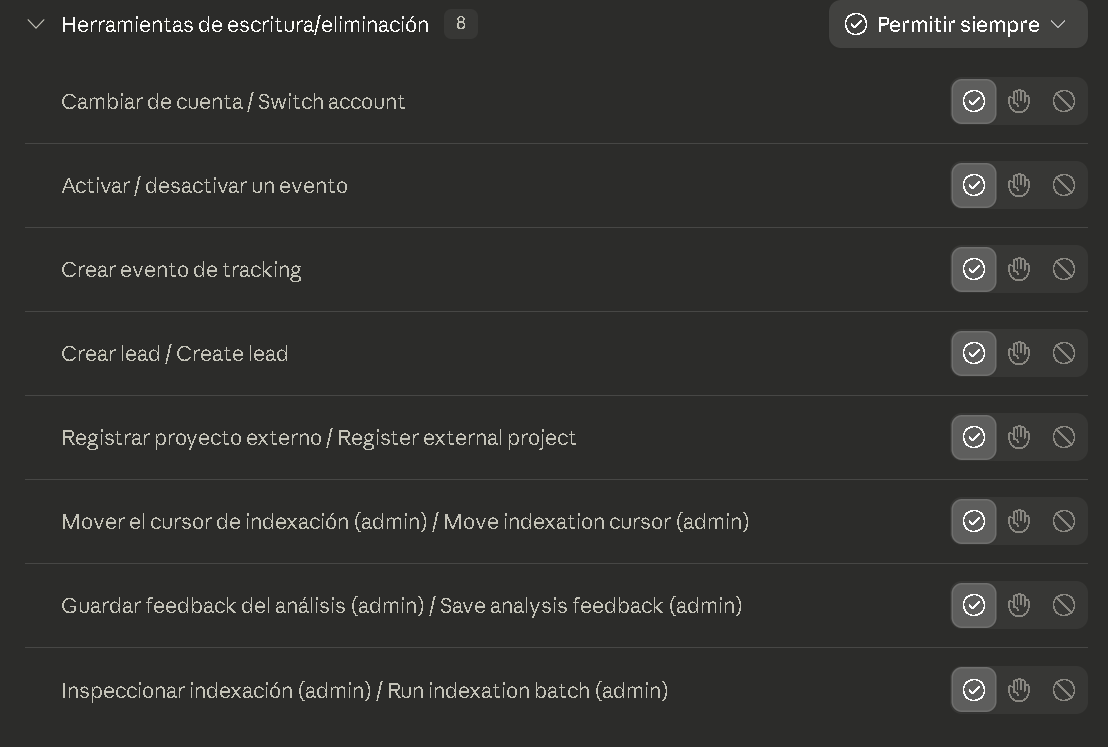
Task: Select the 'Activar / desactivar un evento' label
Action: (204, 186)
